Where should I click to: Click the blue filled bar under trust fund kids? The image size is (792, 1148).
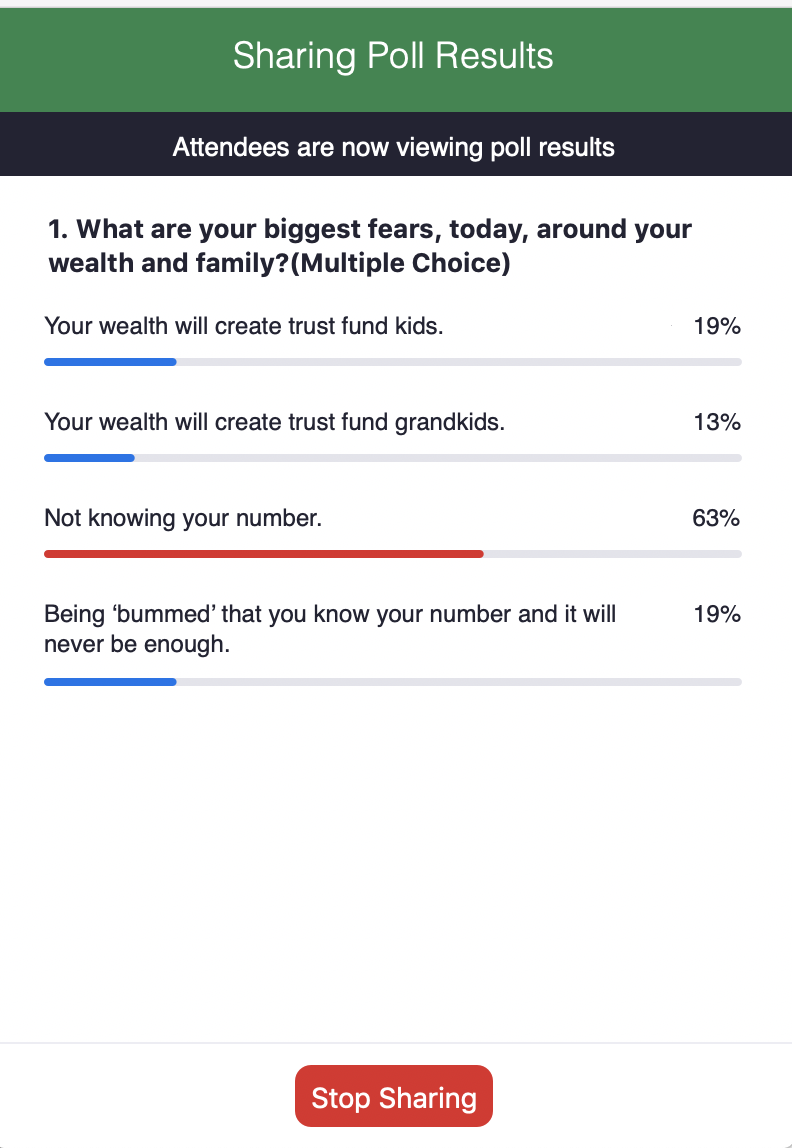pos(110,362)
